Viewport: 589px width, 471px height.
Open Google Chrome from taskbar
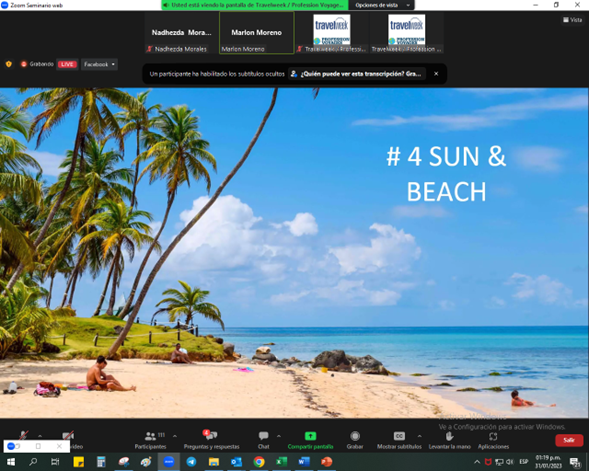pyautogui.click(x=259, y=462)
